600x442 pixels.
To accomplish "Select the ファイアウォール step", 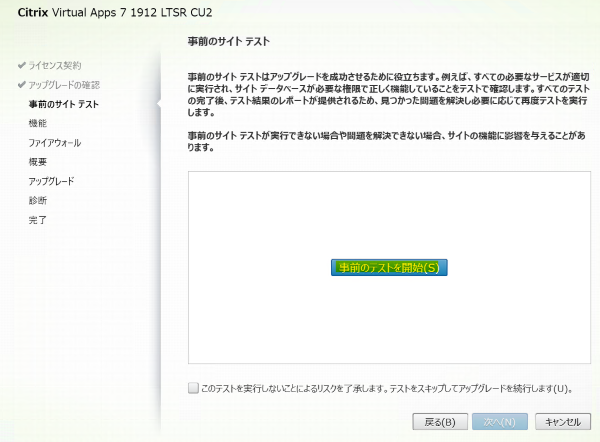I will (x=55, y=143).
